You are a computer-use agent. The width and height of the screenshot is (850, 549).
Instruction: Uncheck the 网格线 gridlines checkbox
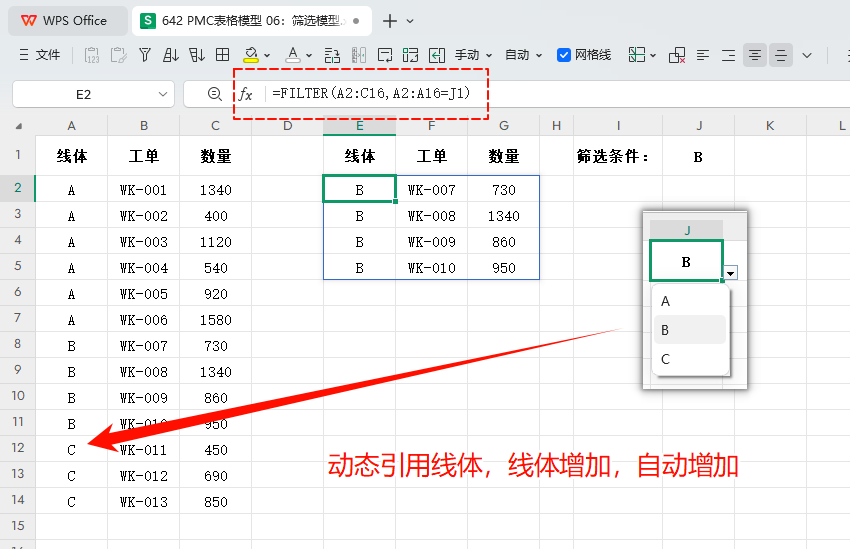(564, 55)
